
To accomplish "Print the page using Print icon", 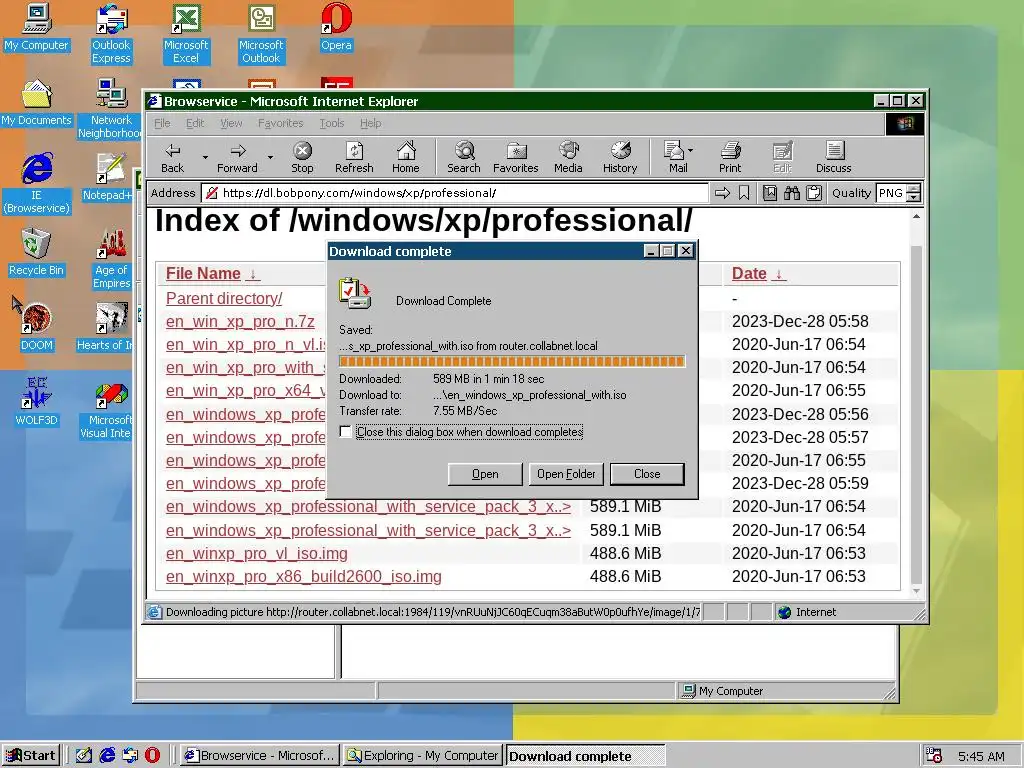I will click(730, 157).
